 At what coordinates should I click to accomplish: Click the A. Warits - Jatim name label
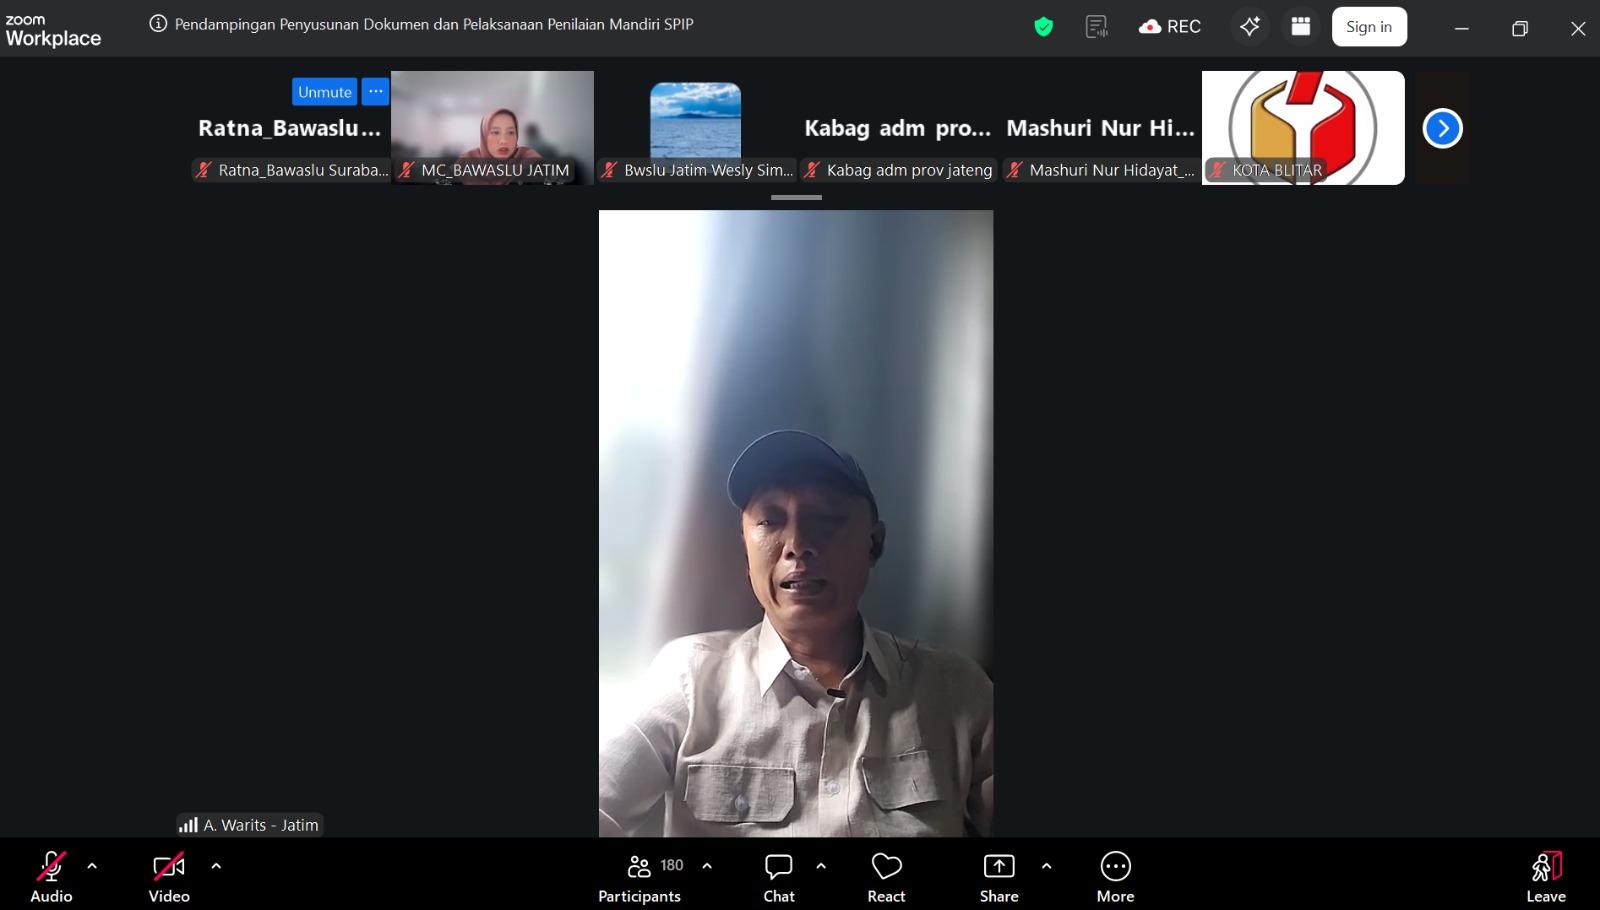(x=261, y=825)
